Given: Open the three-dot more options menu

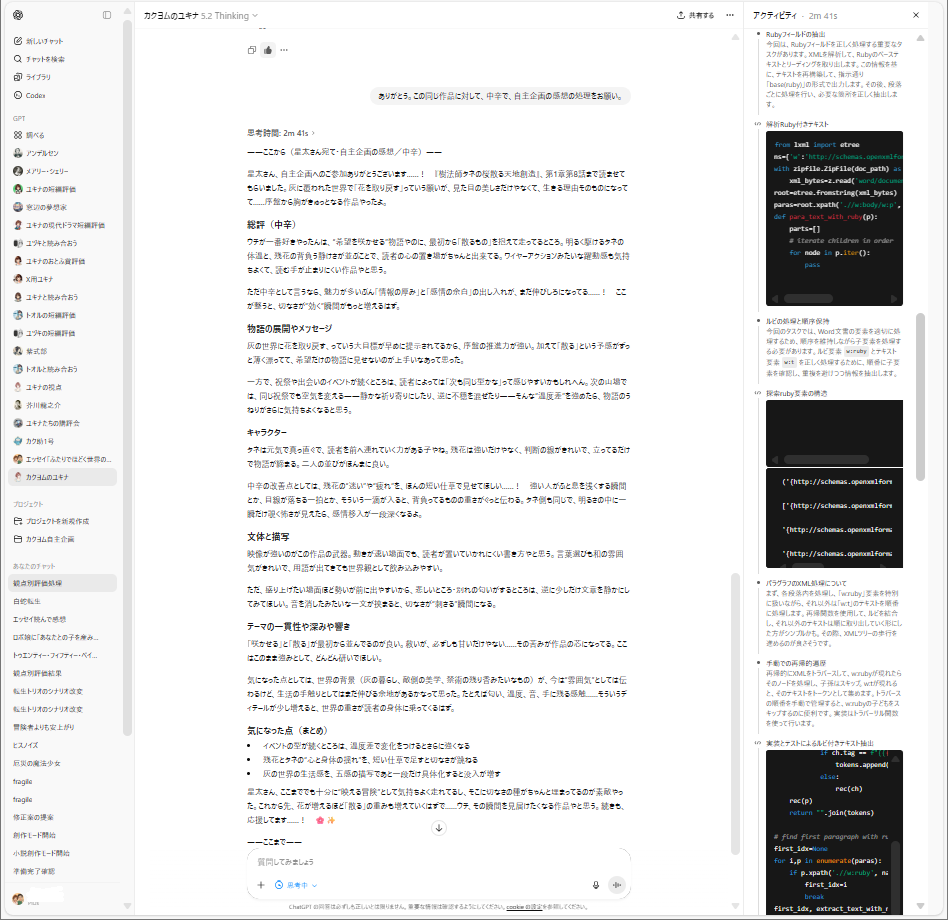Looking at the screenshot, I should tap(284, 50).
